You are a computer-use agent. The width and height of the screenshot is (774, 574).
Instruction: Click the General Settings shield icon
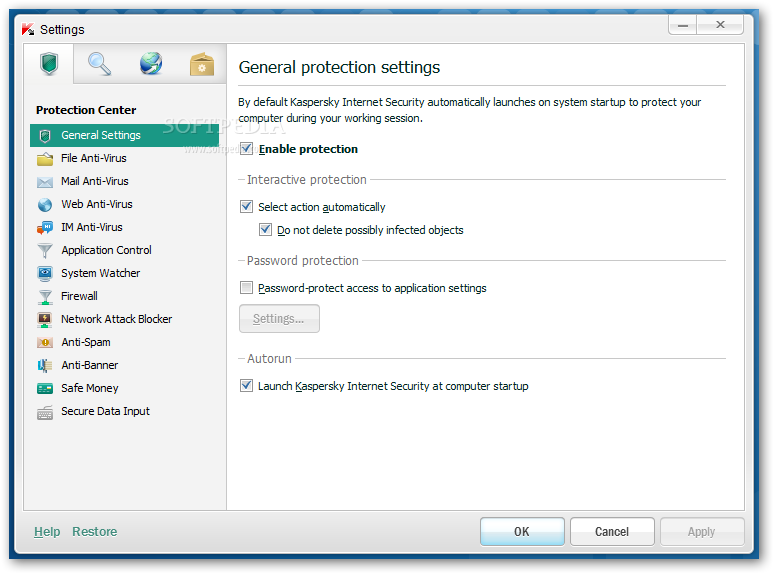[x=45, y=136]
